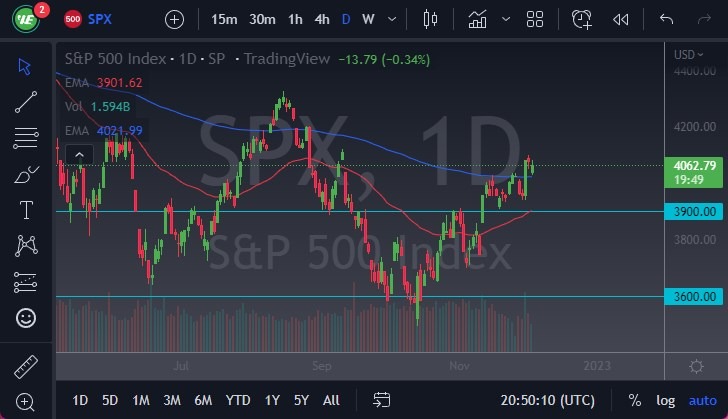Viewport: 728px width, 419px height.
Task: Open chart settings gear icon
Action: pos(696,367)
